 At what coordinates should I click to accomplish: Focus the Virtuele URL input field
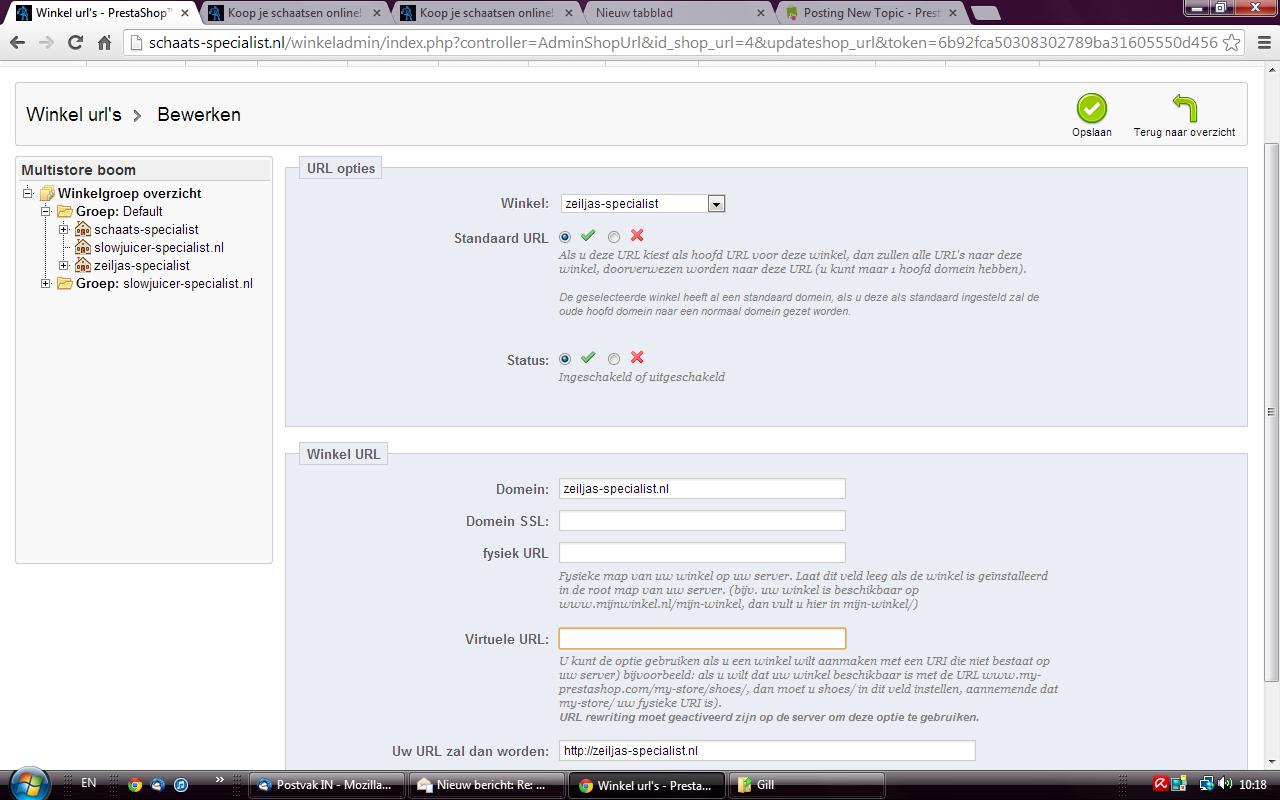coord(702,639)
